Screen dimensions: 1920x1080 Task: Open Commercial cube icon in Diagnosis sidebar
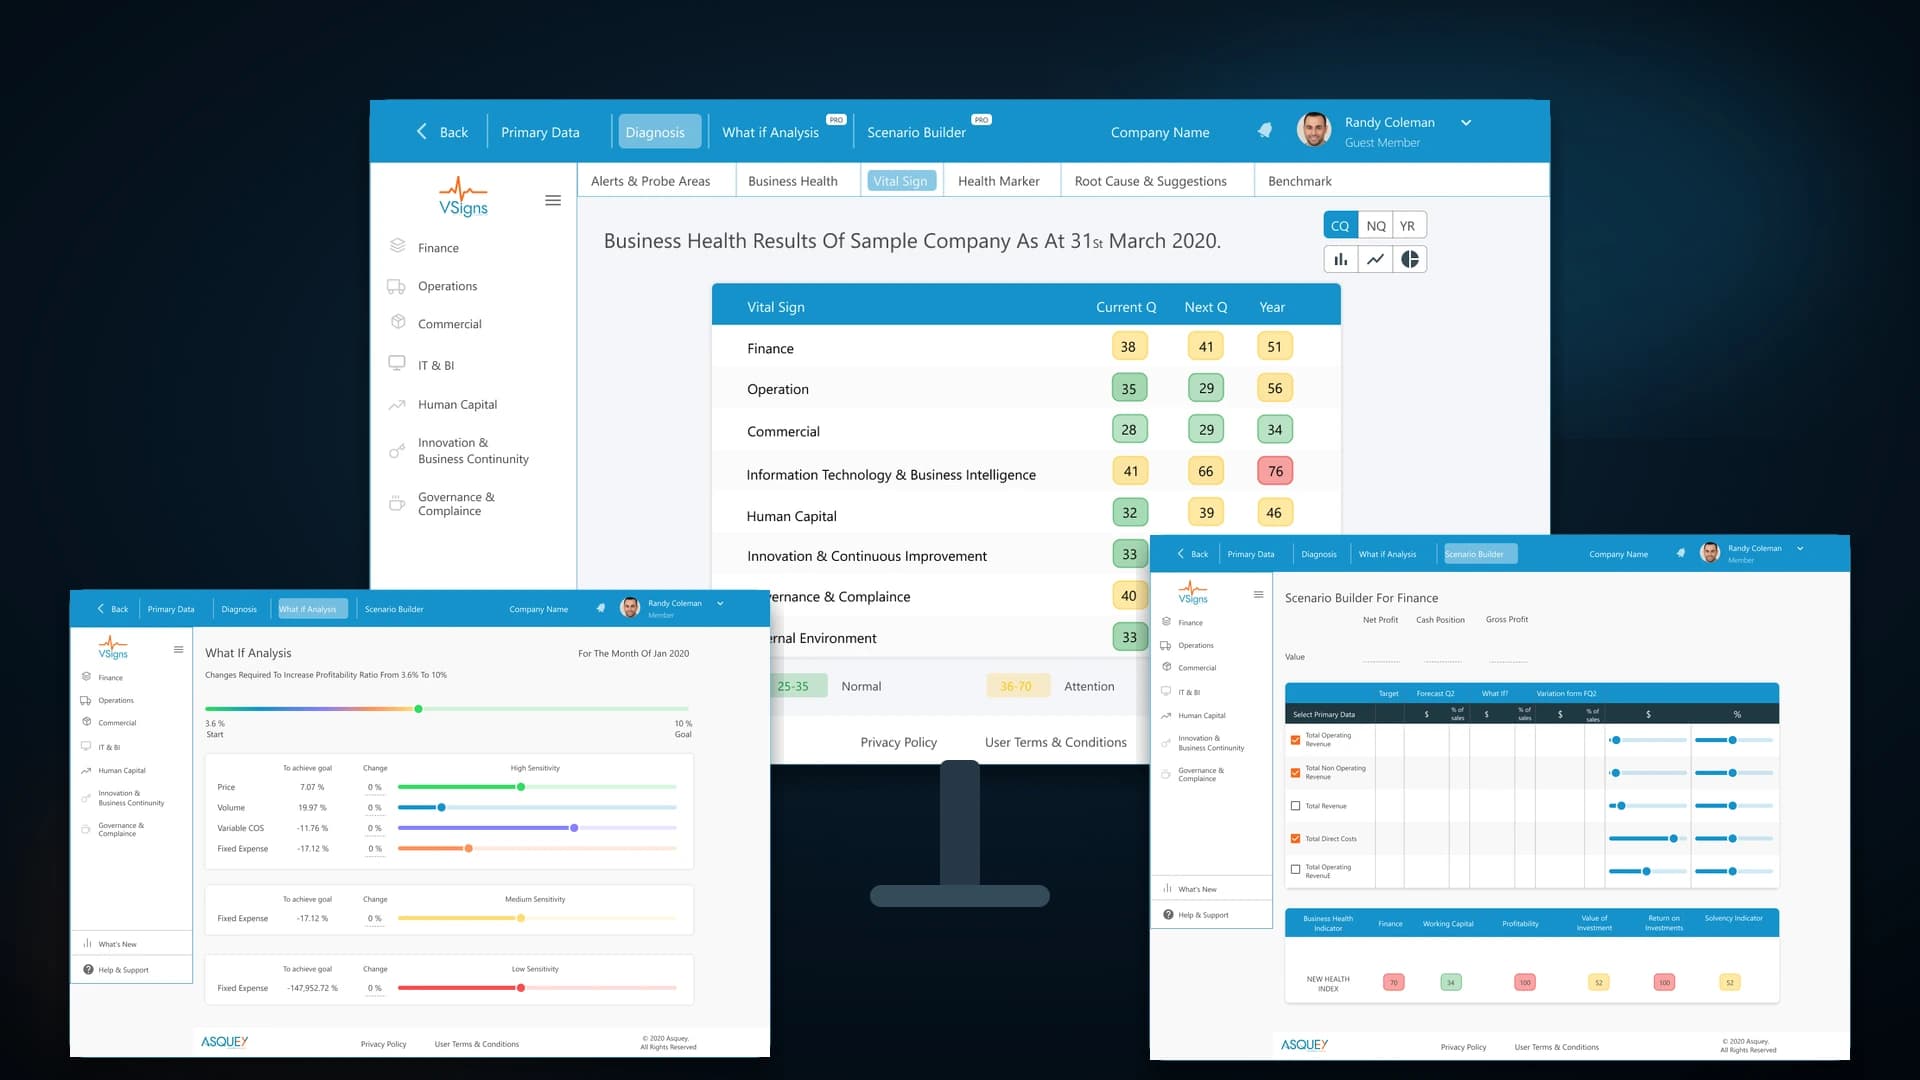coord(398,322)
